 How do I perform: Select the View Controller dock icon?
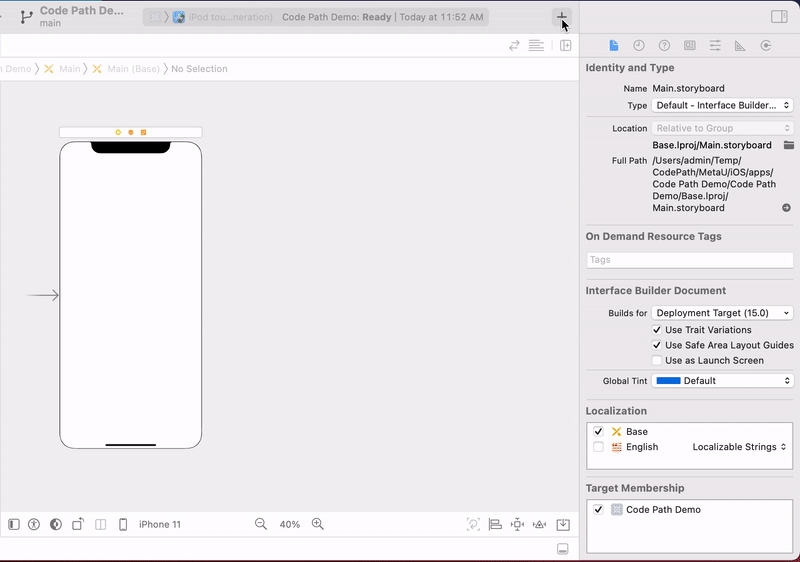tap(118, 133)
